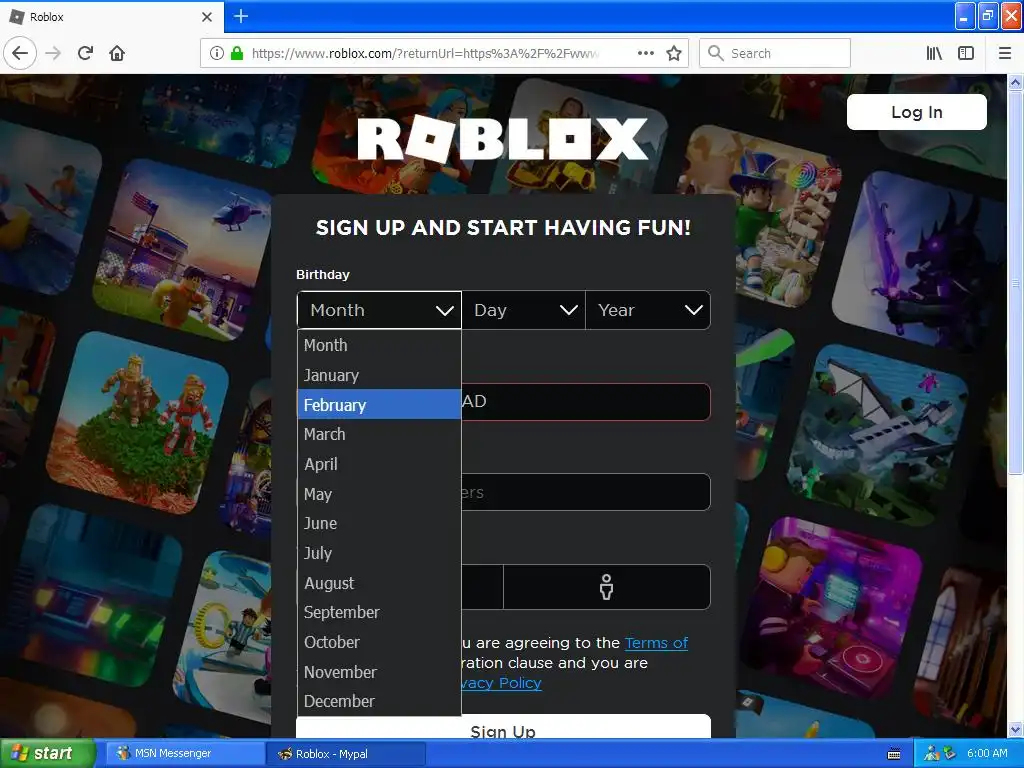Open the Privacy Policy link
The image size is (1024, 768).
click(x=502, y=683)
